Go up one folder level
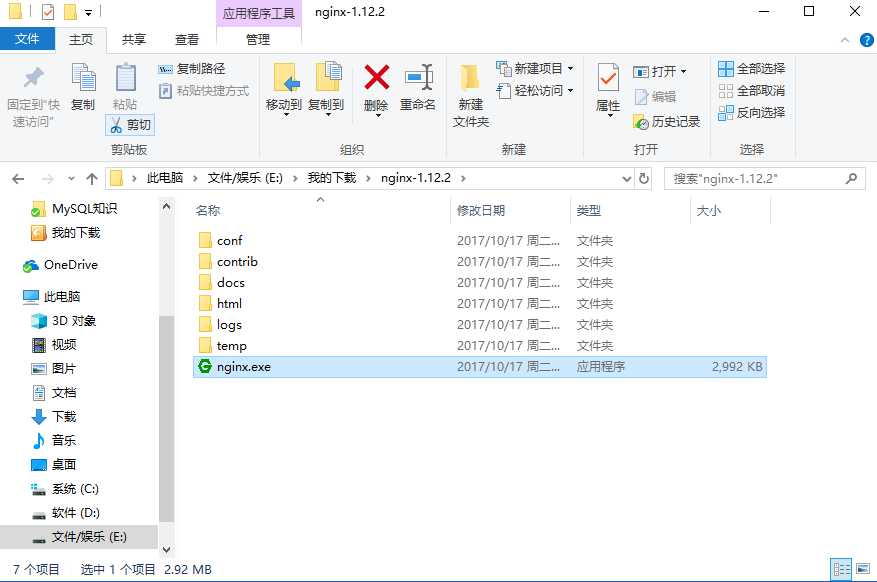This screenshot has width=877, height=582. coord(92,179)
